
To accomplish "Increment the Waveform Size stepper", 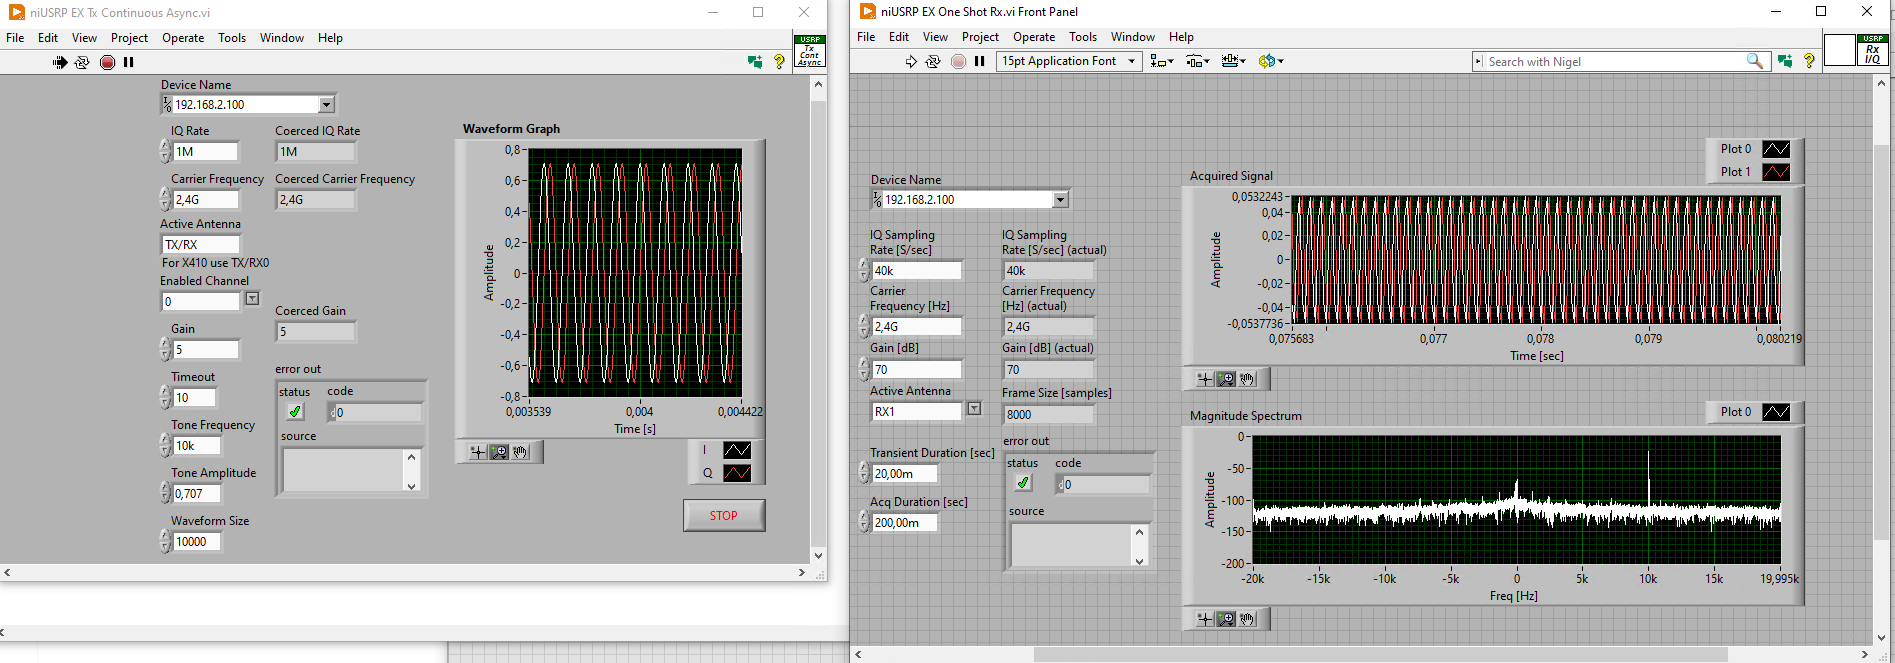I will click(165, 536).
